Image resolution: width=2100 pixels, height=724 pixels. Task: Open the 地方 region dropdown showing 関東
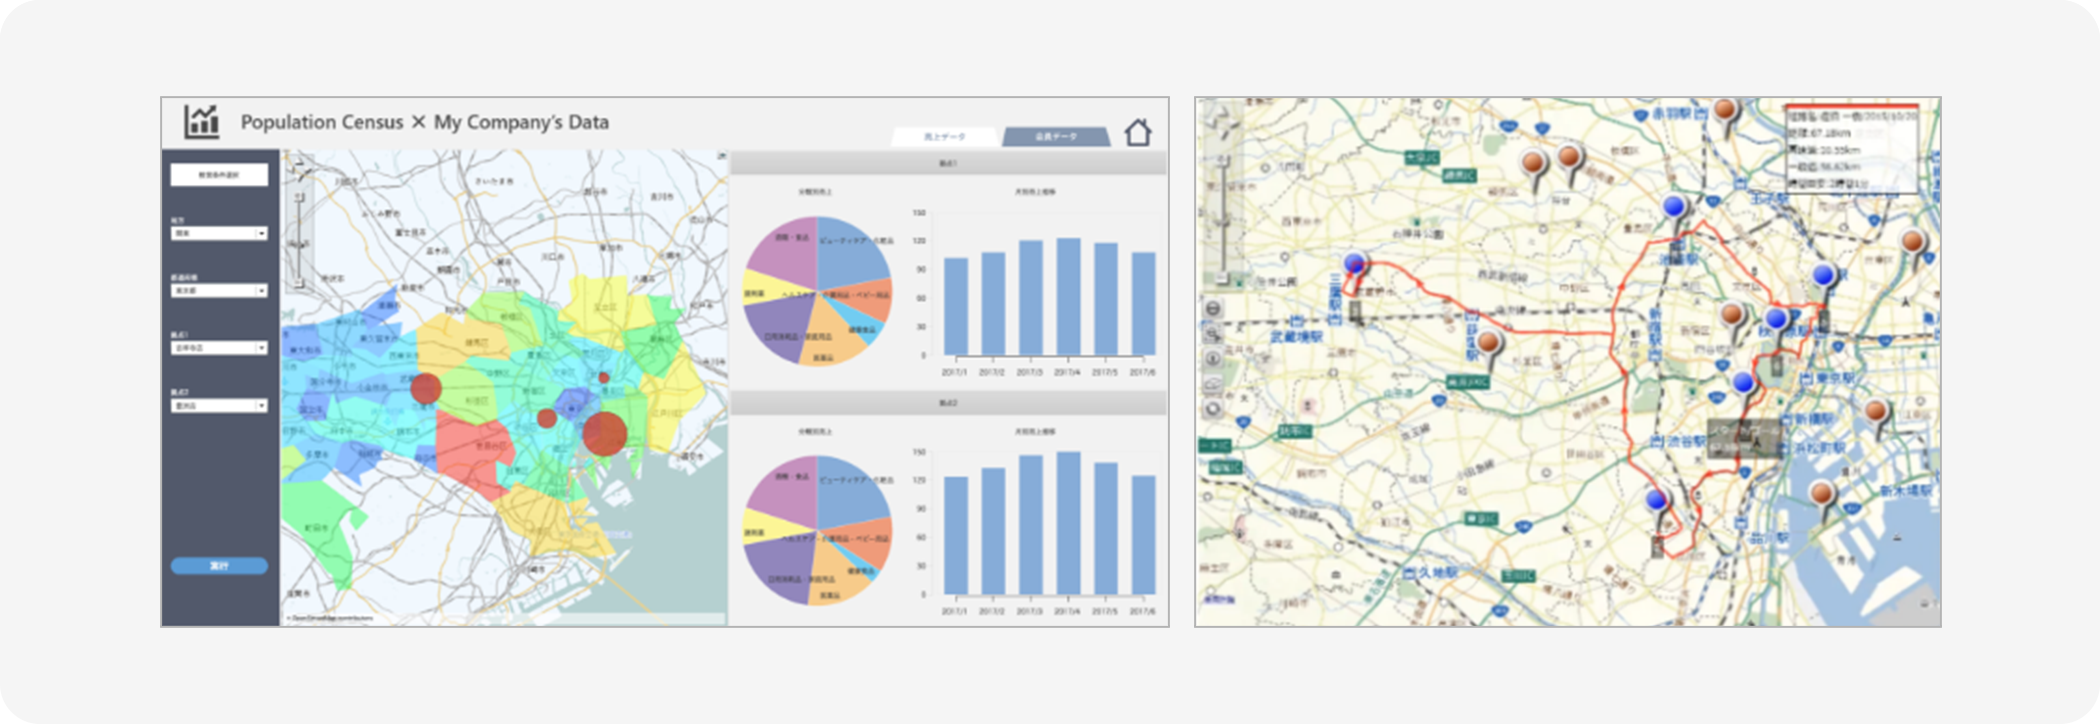click(219, 233)
